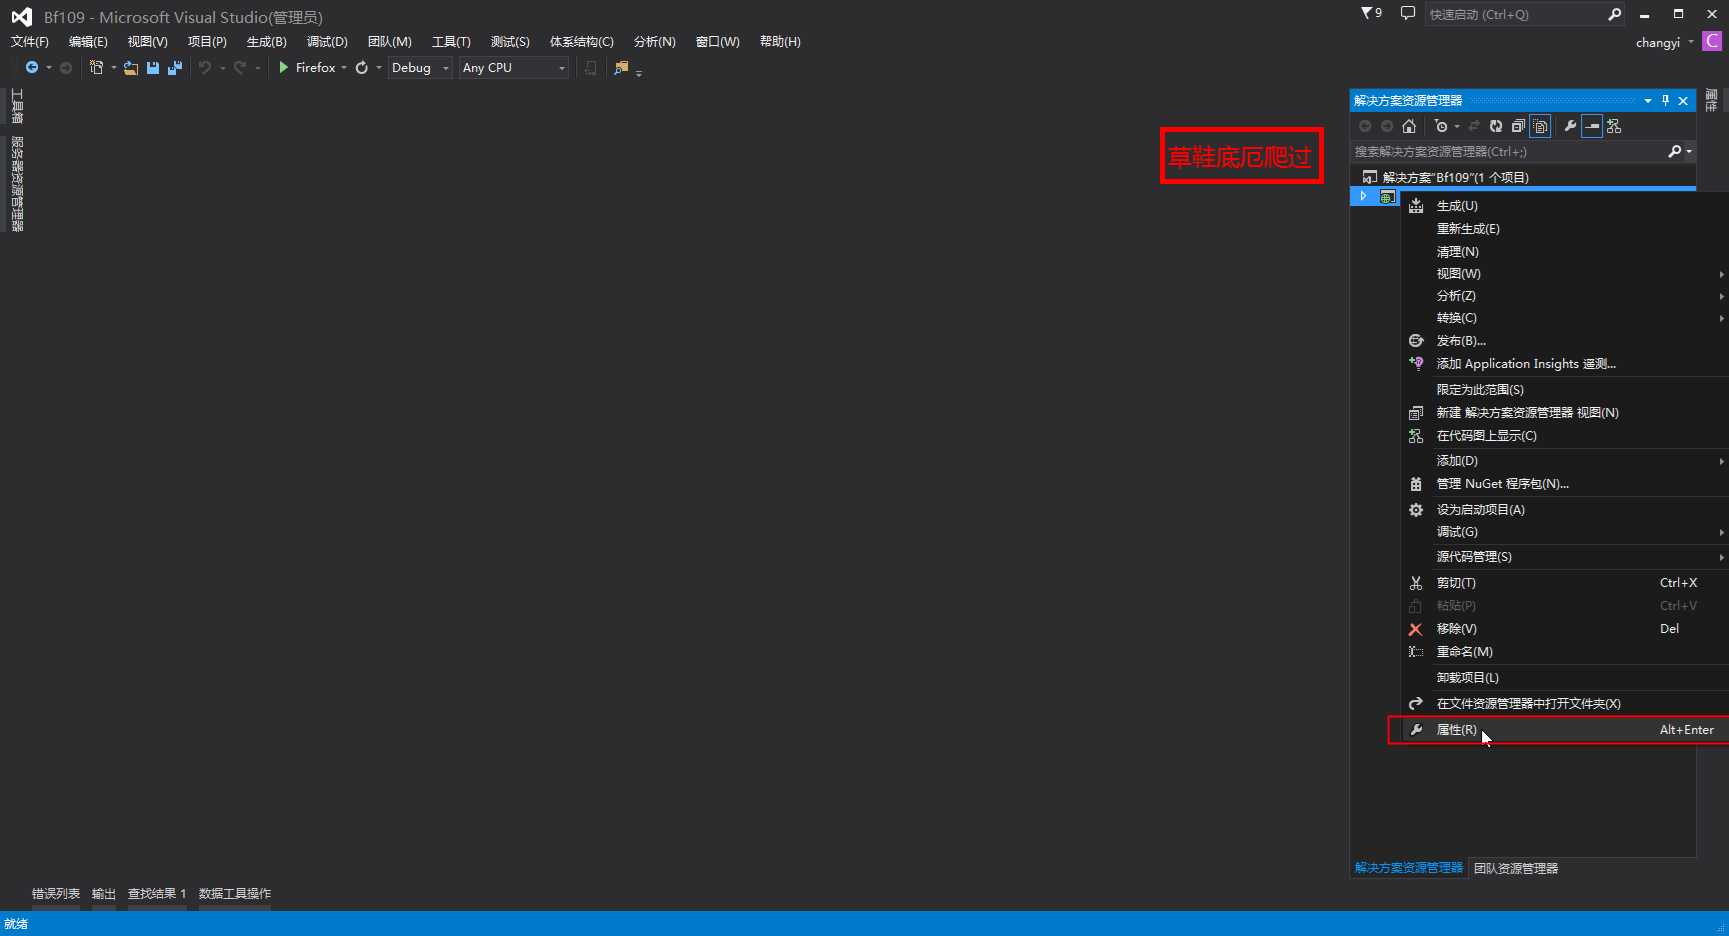1729x936 pixels.
Task: Click the Refresh icon in Solution Explorer
Action: [1496, 126]
